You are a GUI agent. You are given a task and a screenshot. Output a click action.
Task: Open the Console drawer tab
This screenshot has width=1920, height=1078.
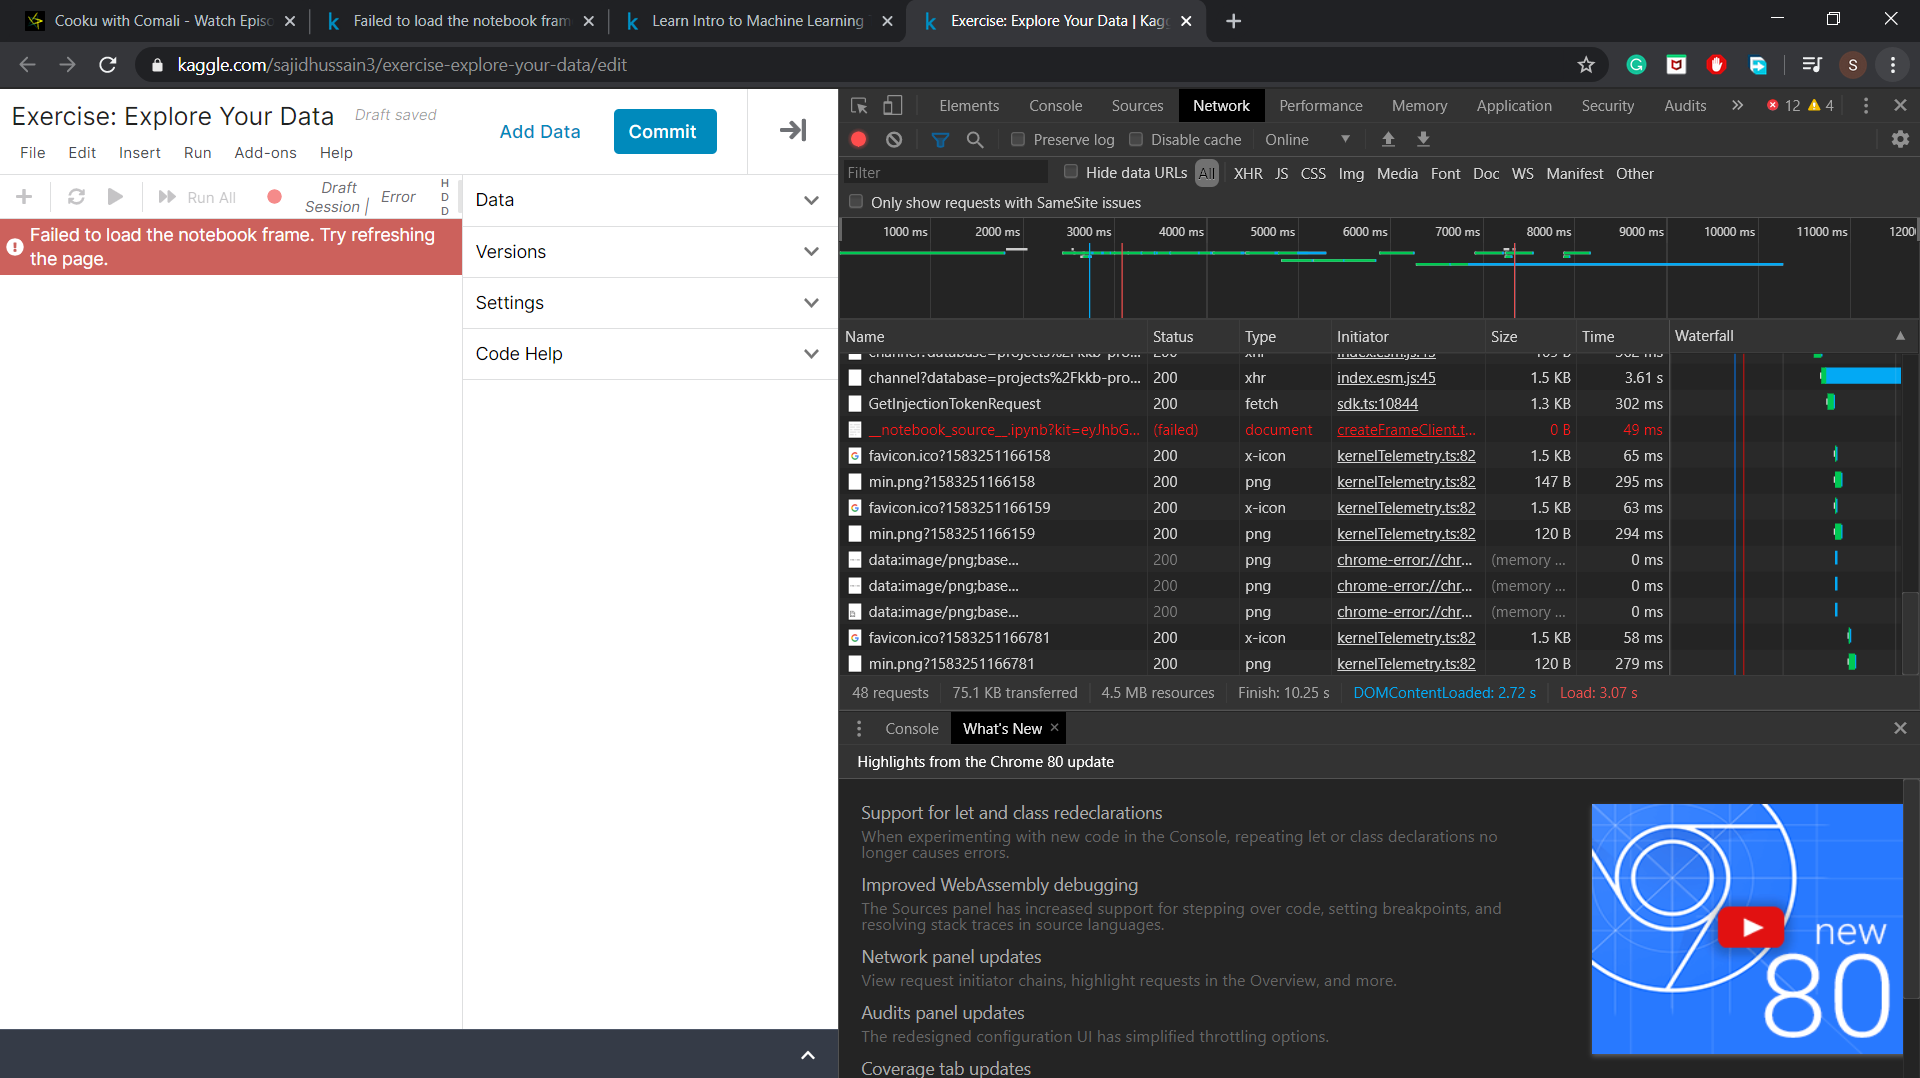point(911,729)
